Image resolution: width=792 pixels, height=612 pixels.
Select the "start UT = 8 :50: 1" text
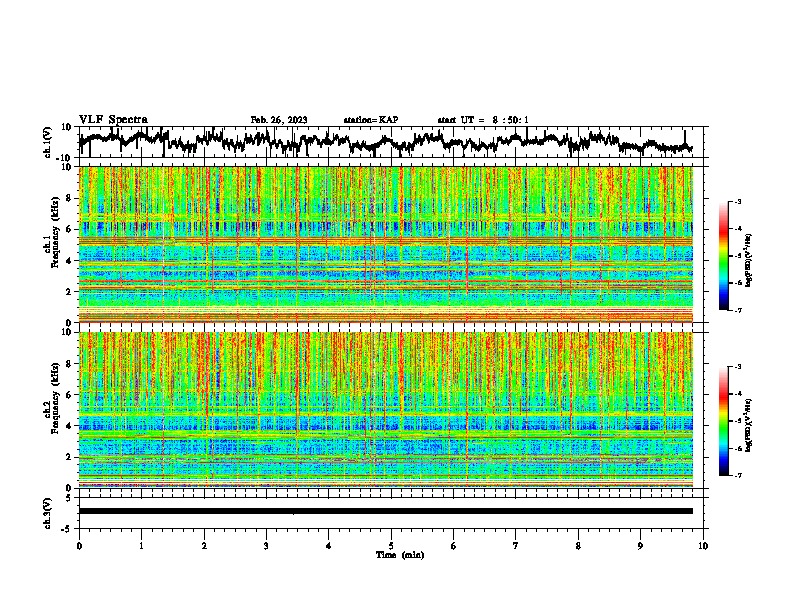click(483, 120)
